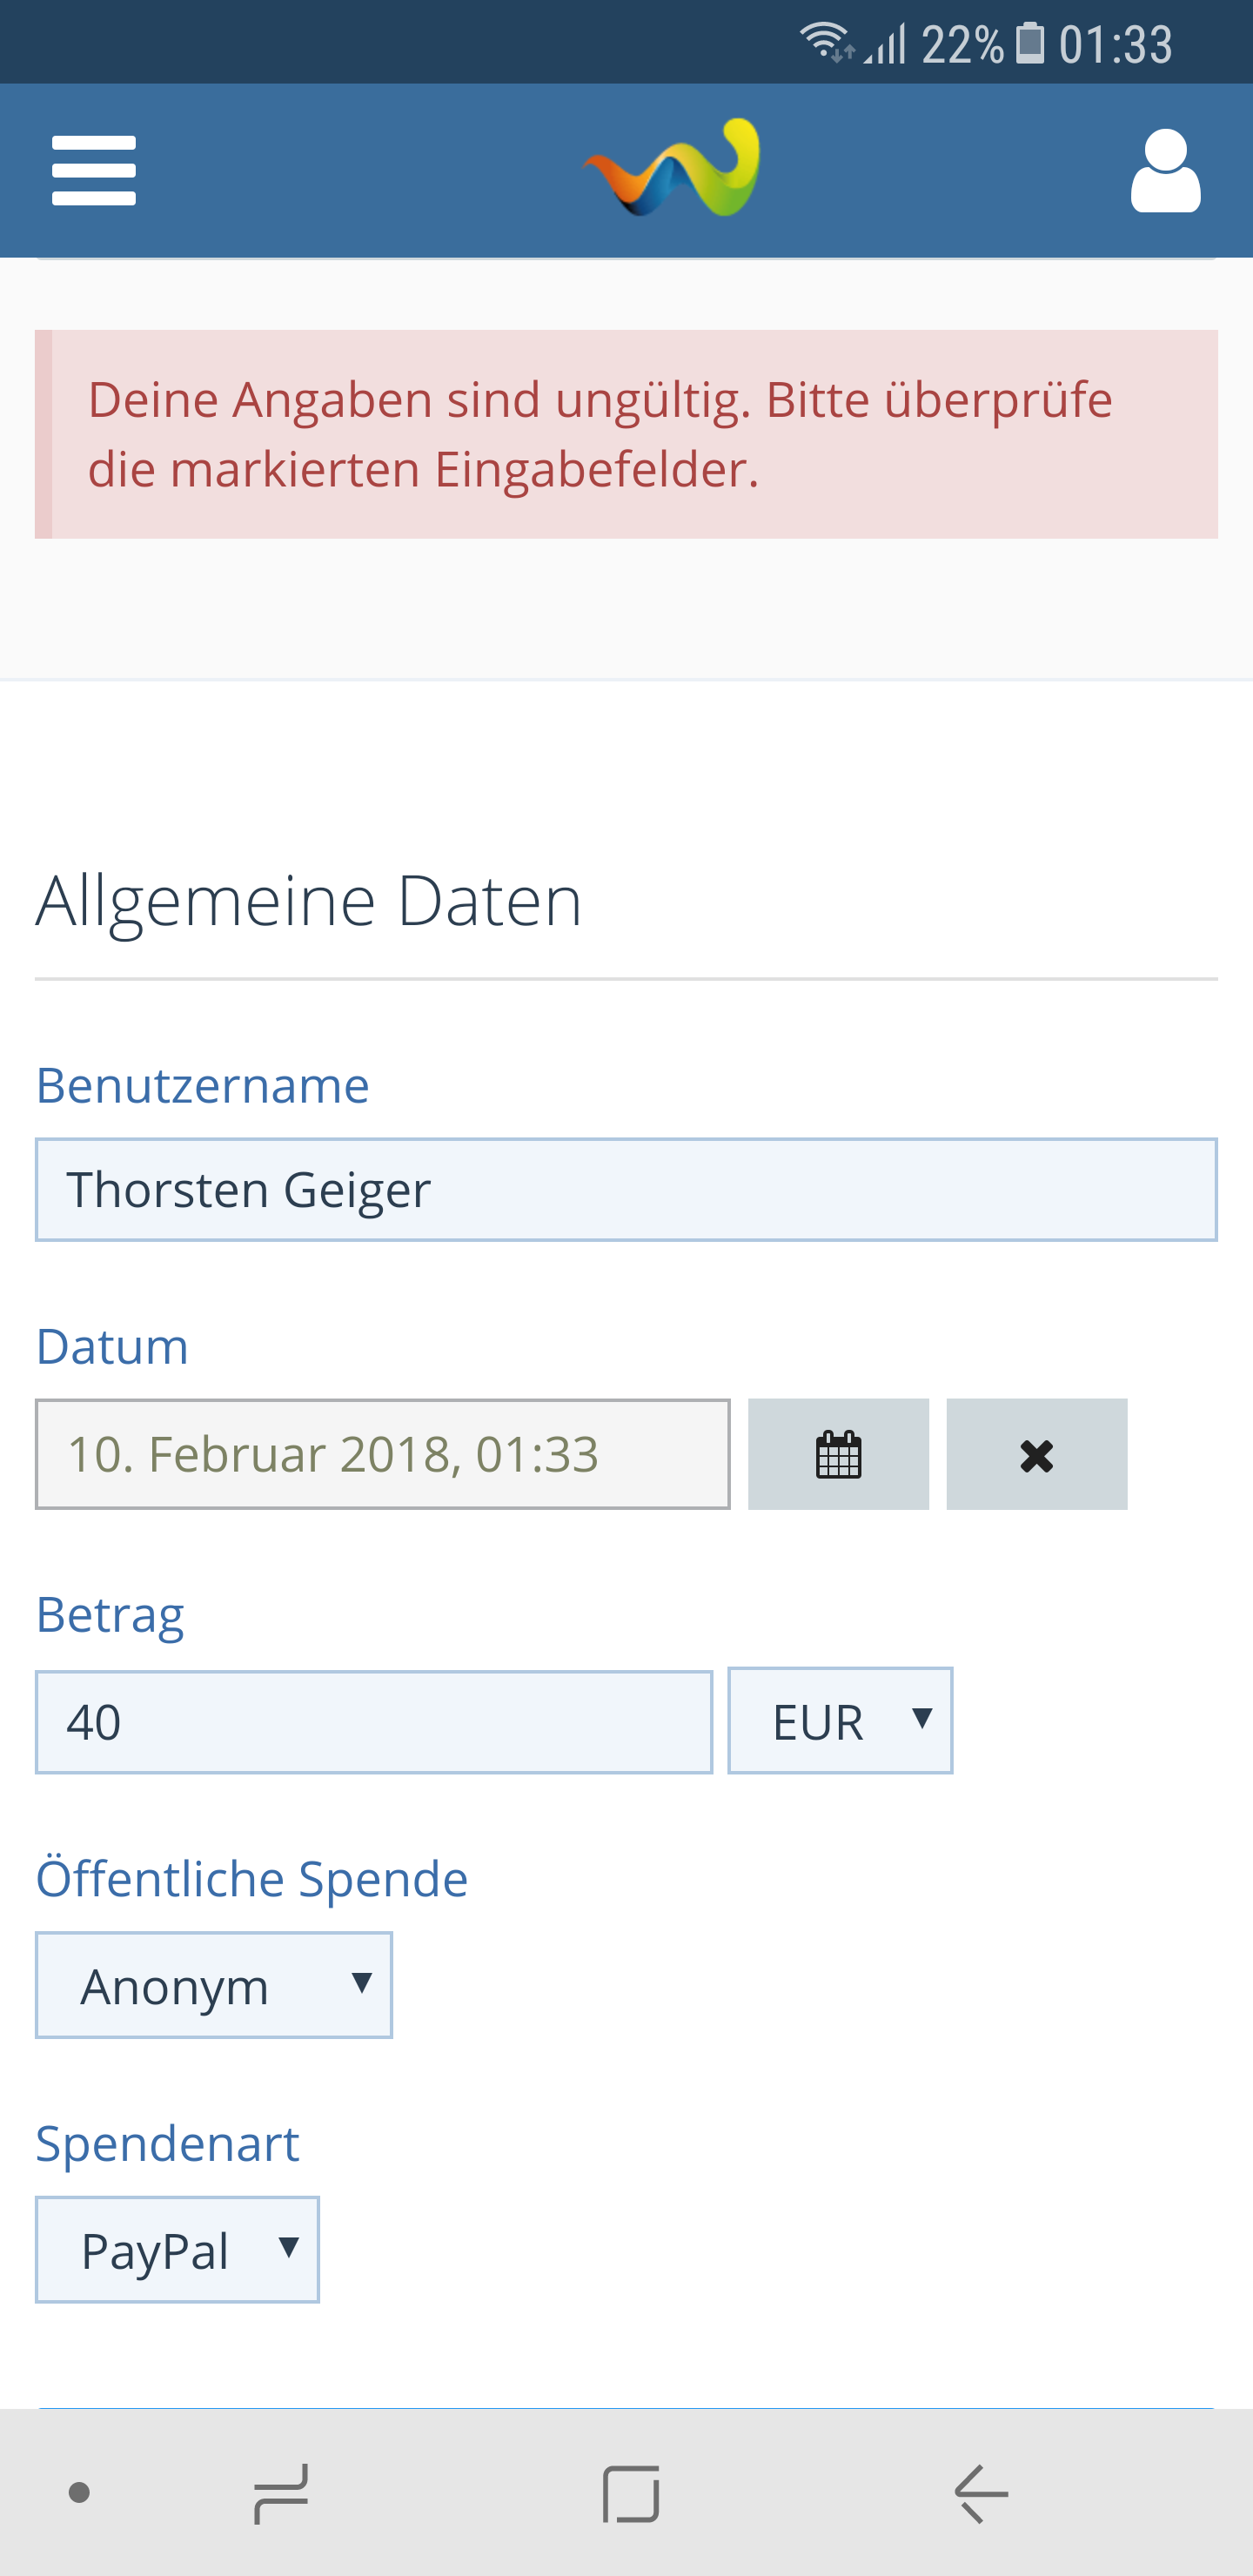Open the hamburger navigation menu
Screen dimensions: 1253x2576
(x=94, y=171)
